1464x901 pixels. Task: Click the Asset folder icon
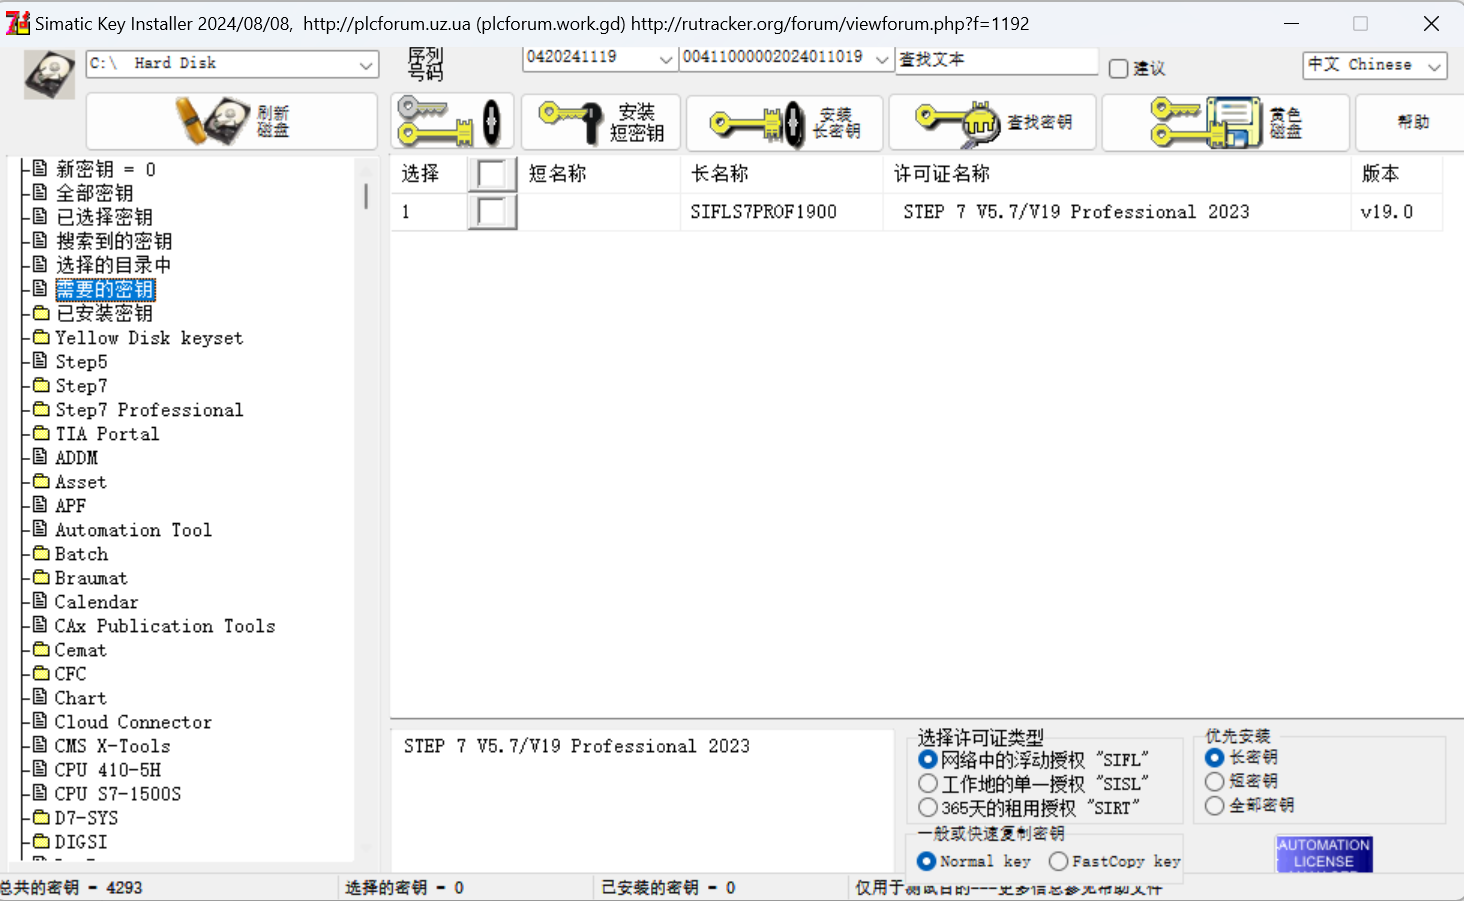41,481
